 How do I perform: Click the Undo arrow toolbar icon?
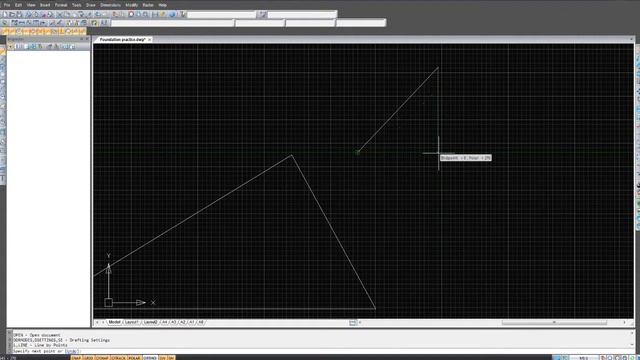pyautogui.click(x=98, y=14)
